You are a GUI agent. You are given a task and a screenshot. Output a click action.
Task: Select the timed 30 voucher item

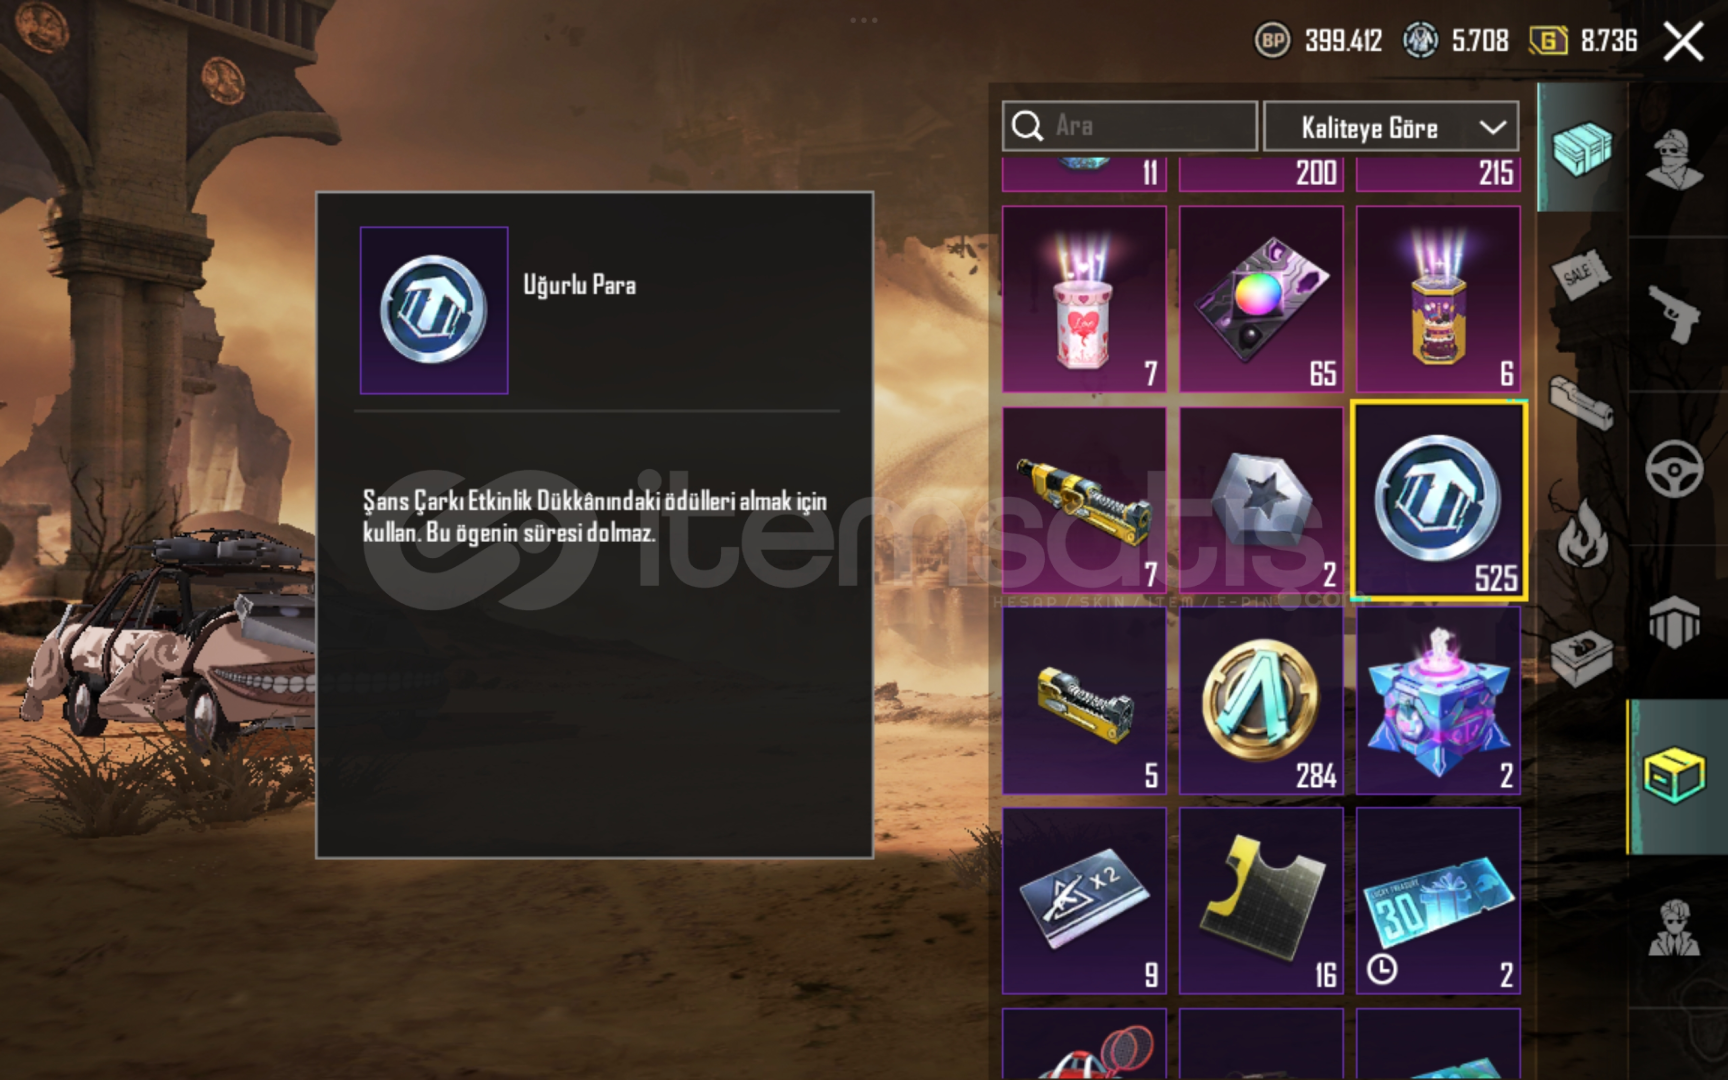tap(1438, 901)
